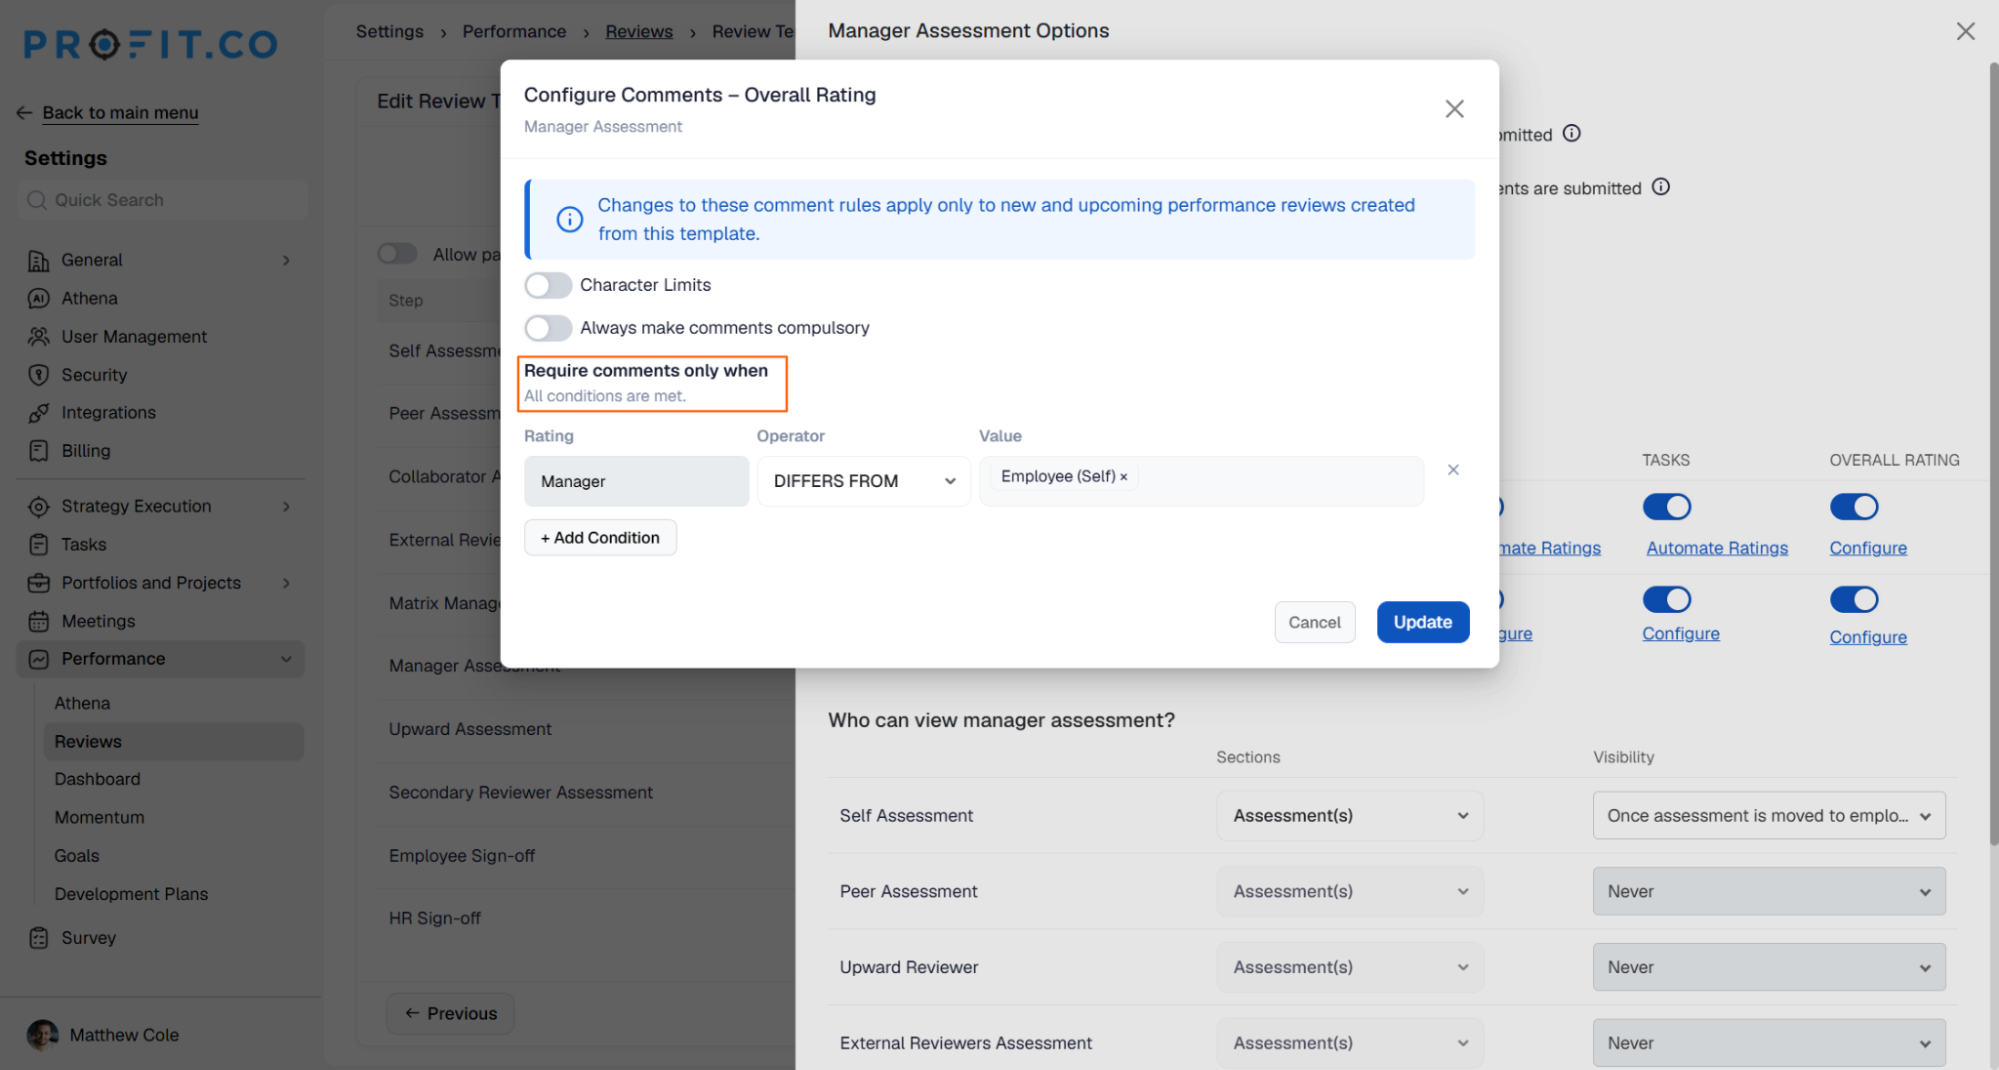The height and width of the screenshot is (1070, 1999).
Task: Toggle the Allow pa... switch in Edit Review
Action: tap(397, 254)
